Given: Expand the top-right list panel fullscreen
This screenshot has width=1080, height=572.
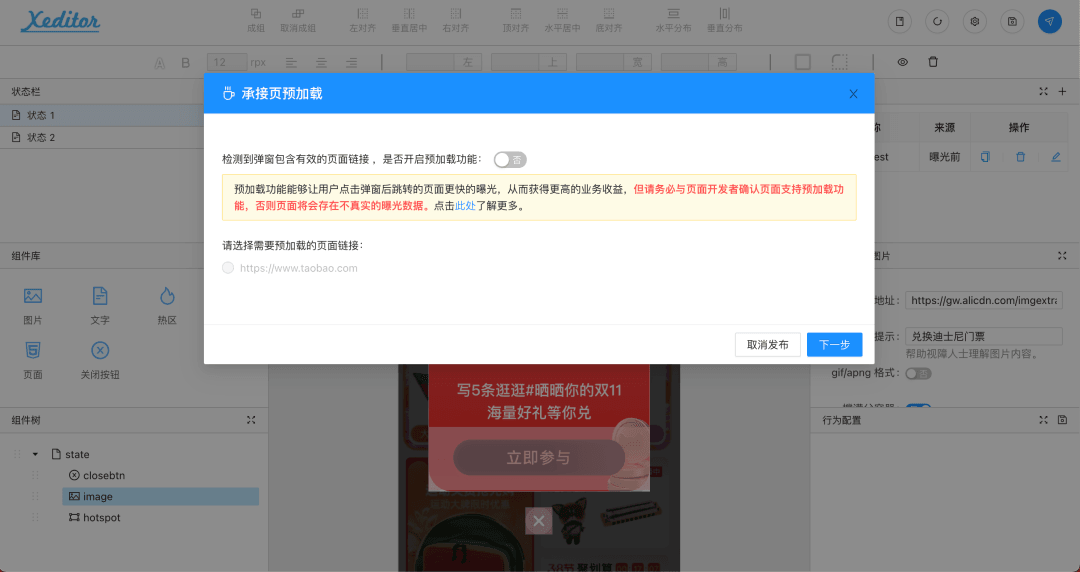Looking at the screenshot, I should click(1043, 91).
